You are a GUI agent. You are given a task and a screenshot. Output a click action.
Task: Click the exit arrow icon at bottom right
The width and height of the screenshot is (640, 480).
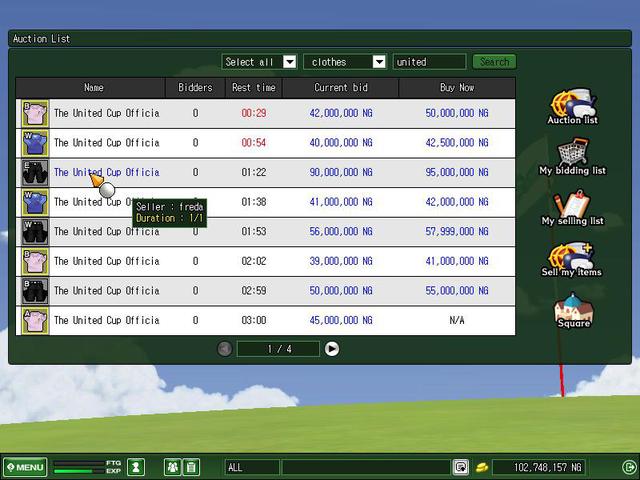coord(628,467)
